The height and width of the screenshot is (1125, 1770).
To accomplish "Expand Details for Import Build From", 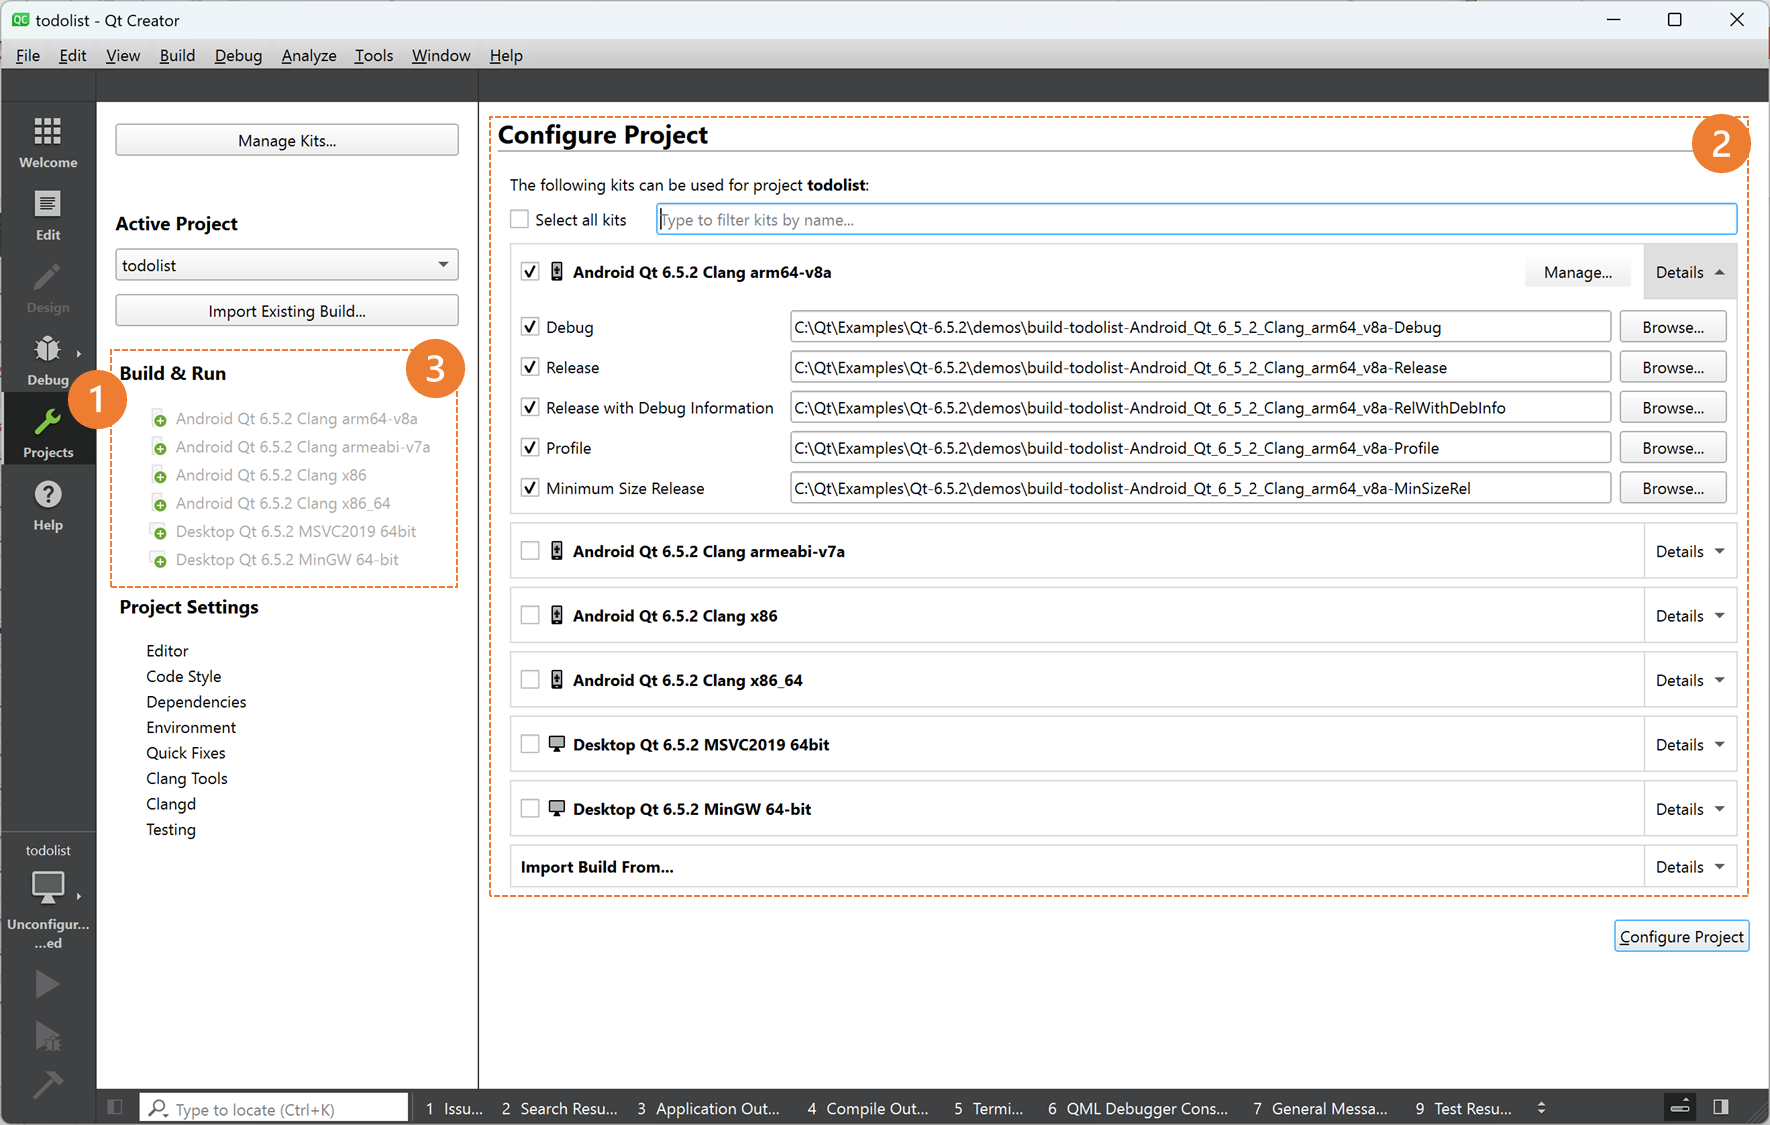I will coord(1690,867).
